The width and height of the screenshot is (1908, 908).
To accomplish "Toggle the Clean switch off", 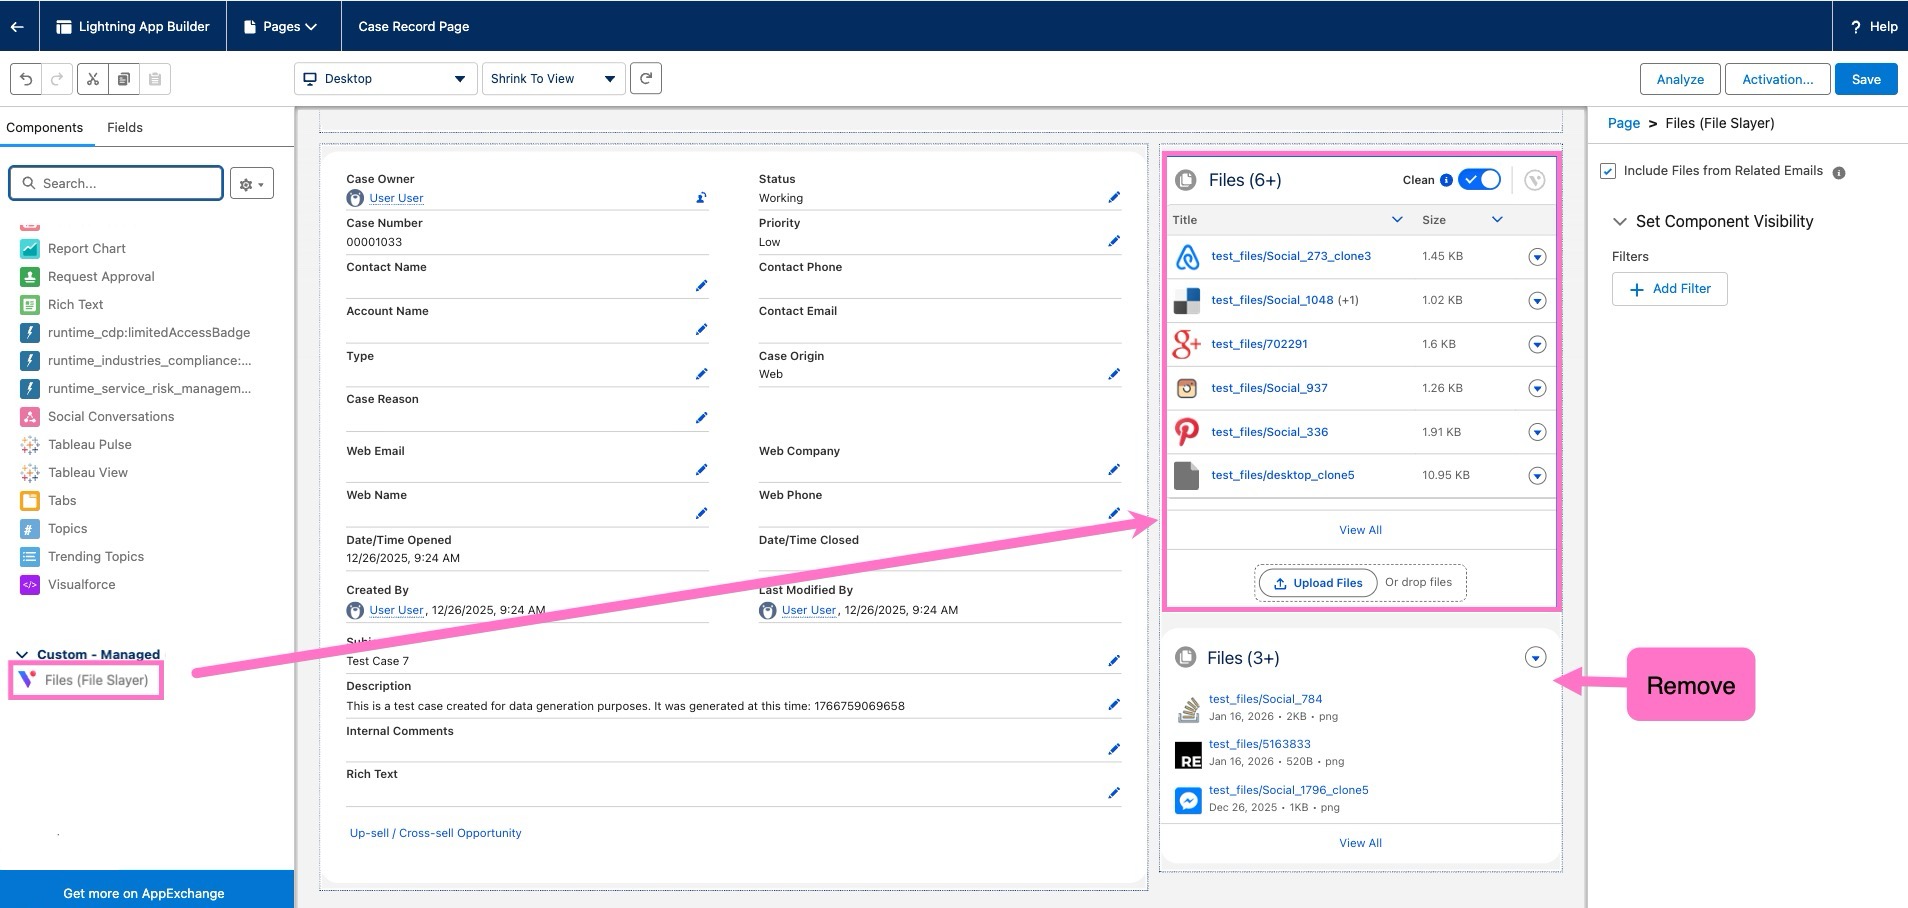I will 1479,180.
